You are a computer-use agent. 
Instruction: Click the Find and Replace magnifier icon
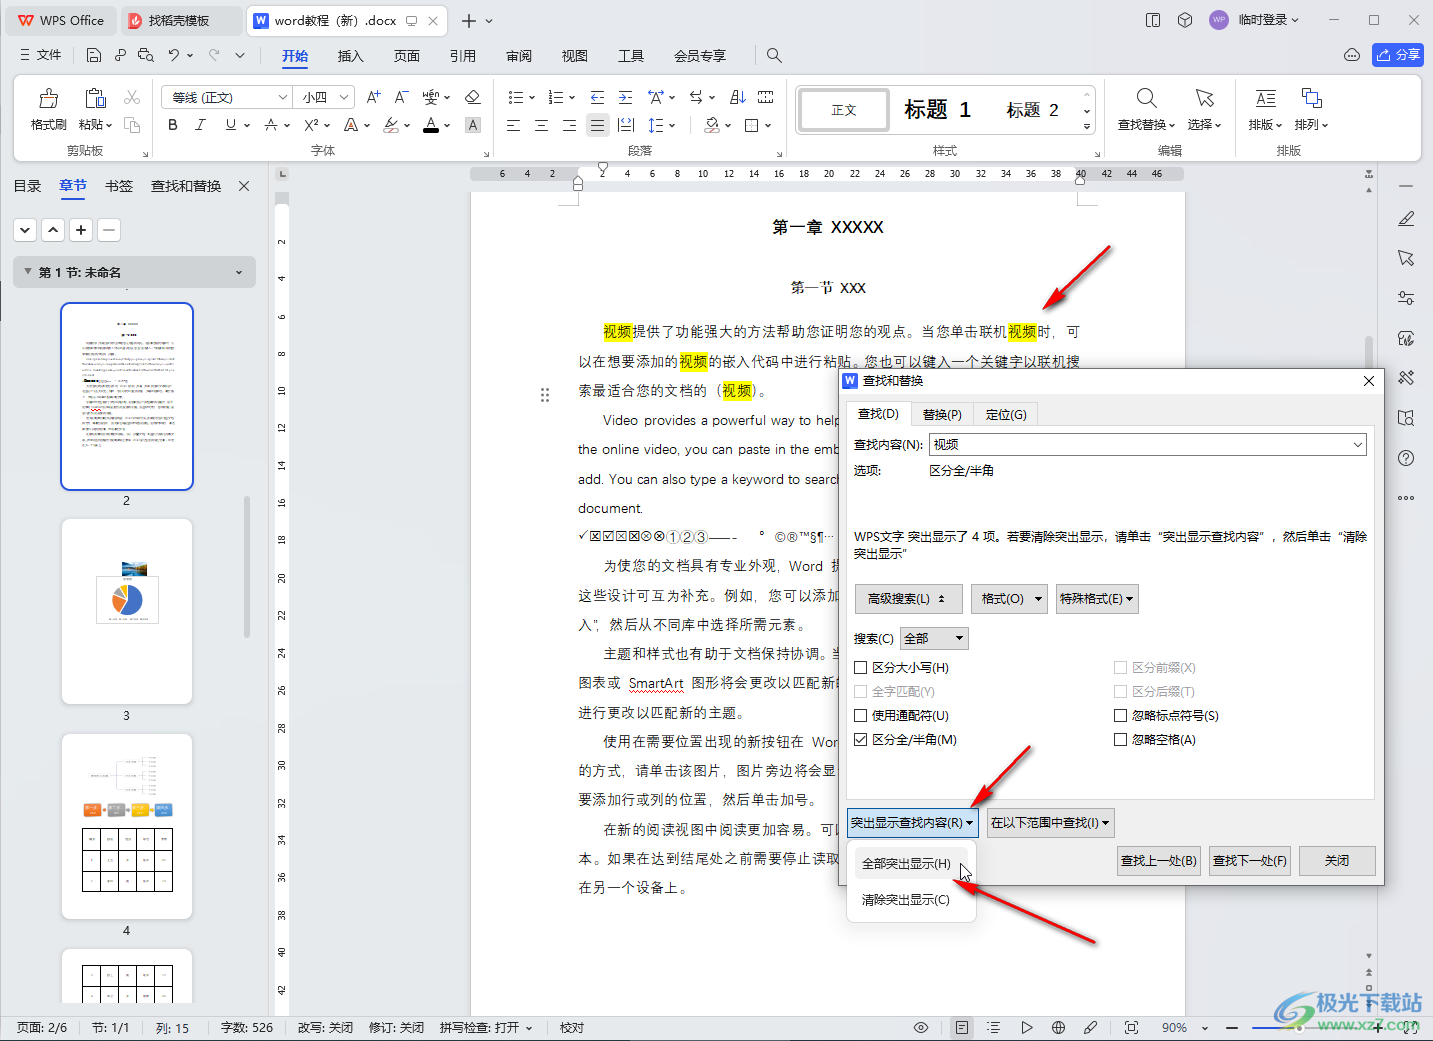pos(1146,98)
